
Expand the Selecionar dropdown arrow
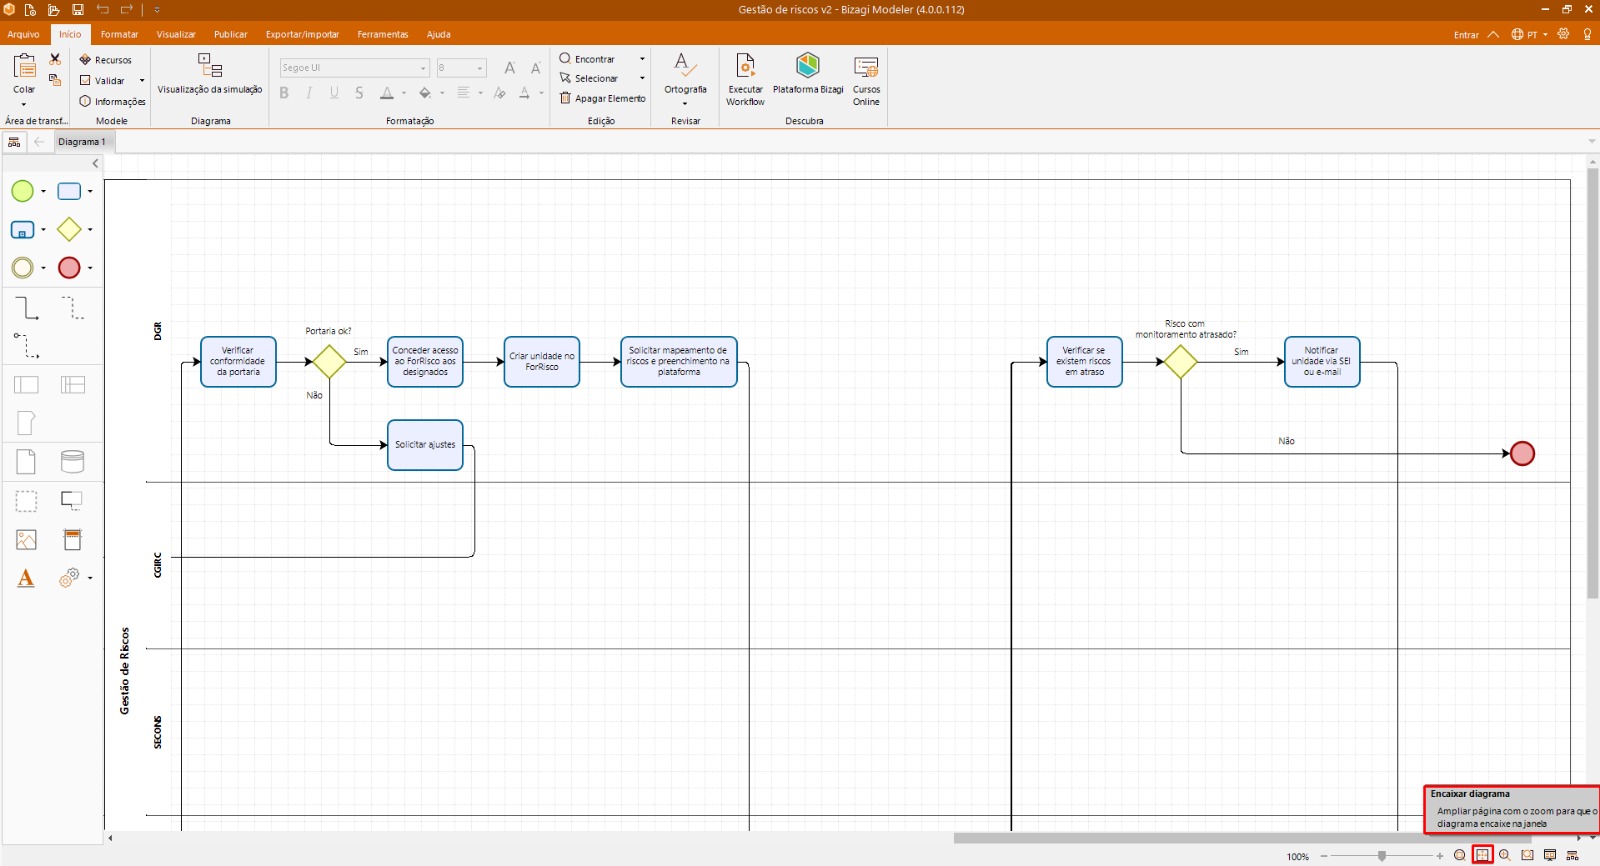coord(642,78)
